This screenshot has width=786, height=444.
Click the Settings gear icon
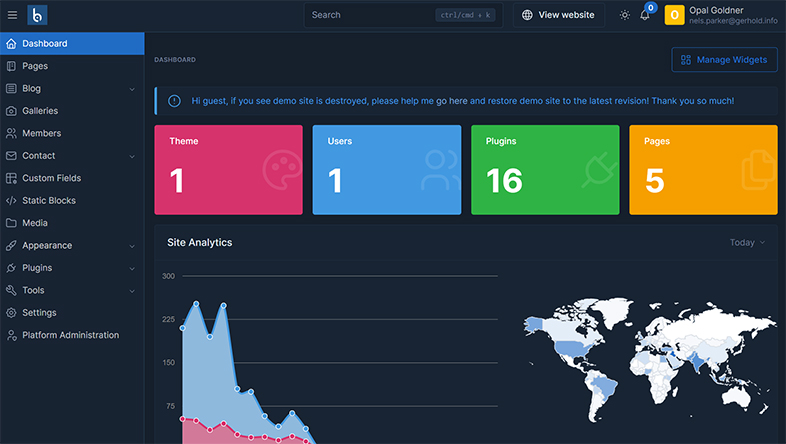click(x=11, y=313)
